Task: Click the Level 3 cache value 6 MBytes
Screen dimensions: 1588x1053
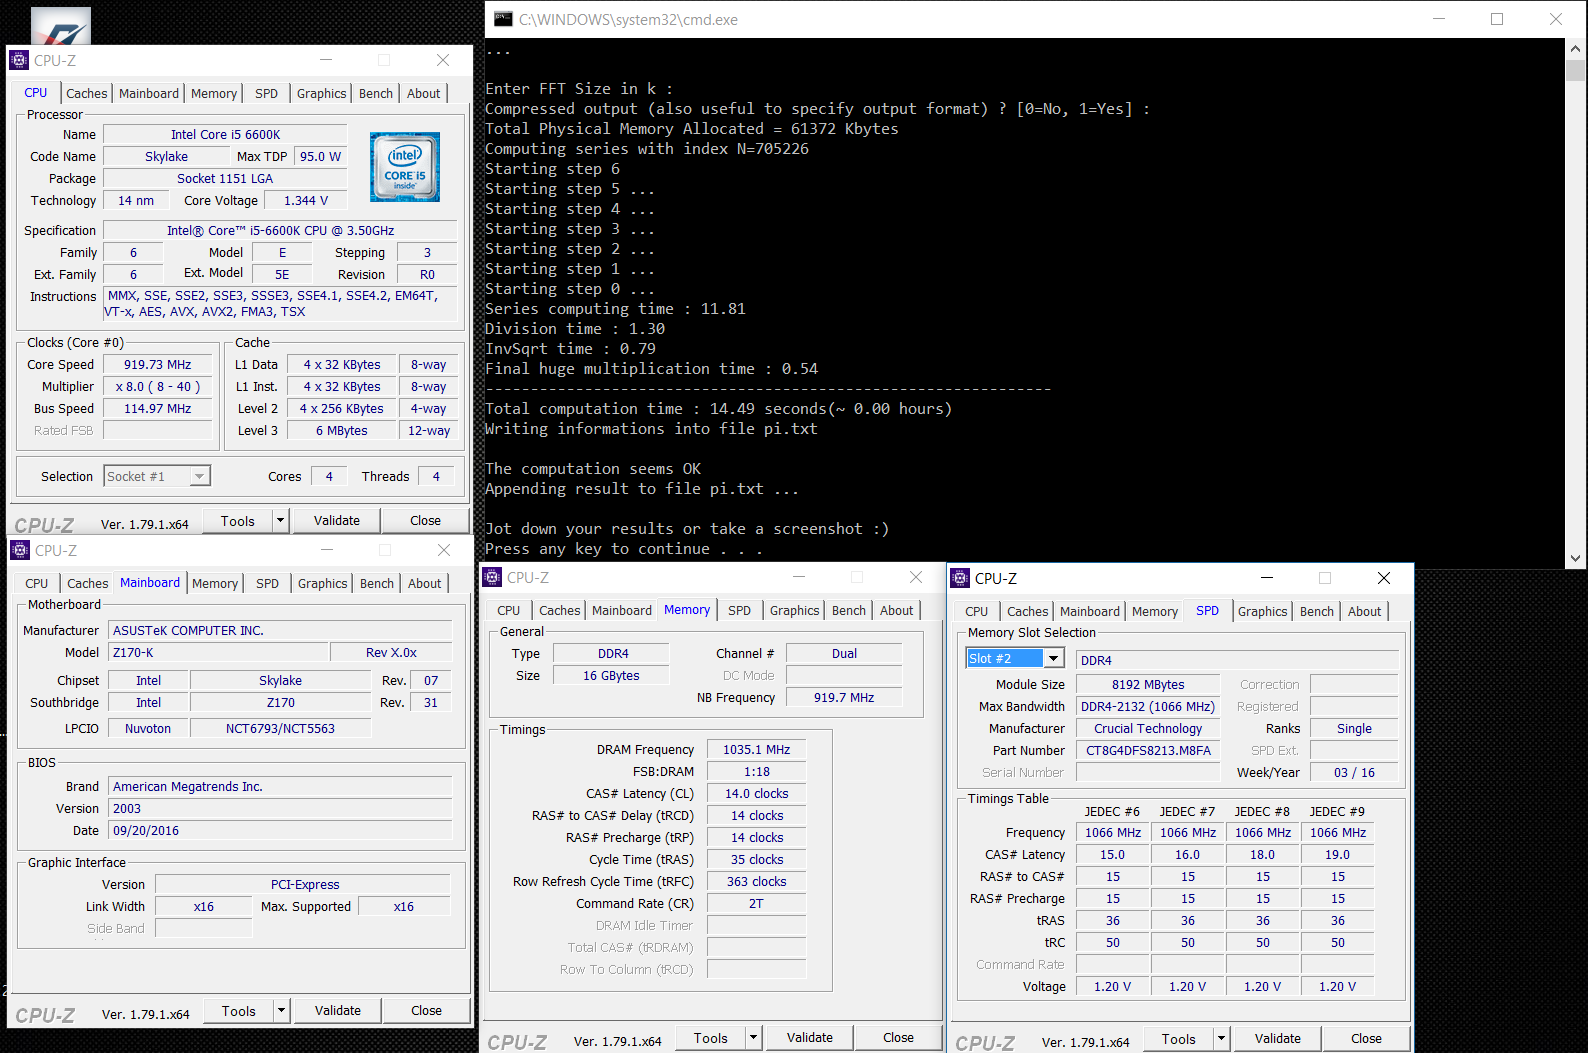Action: click(x=342, y=431)
